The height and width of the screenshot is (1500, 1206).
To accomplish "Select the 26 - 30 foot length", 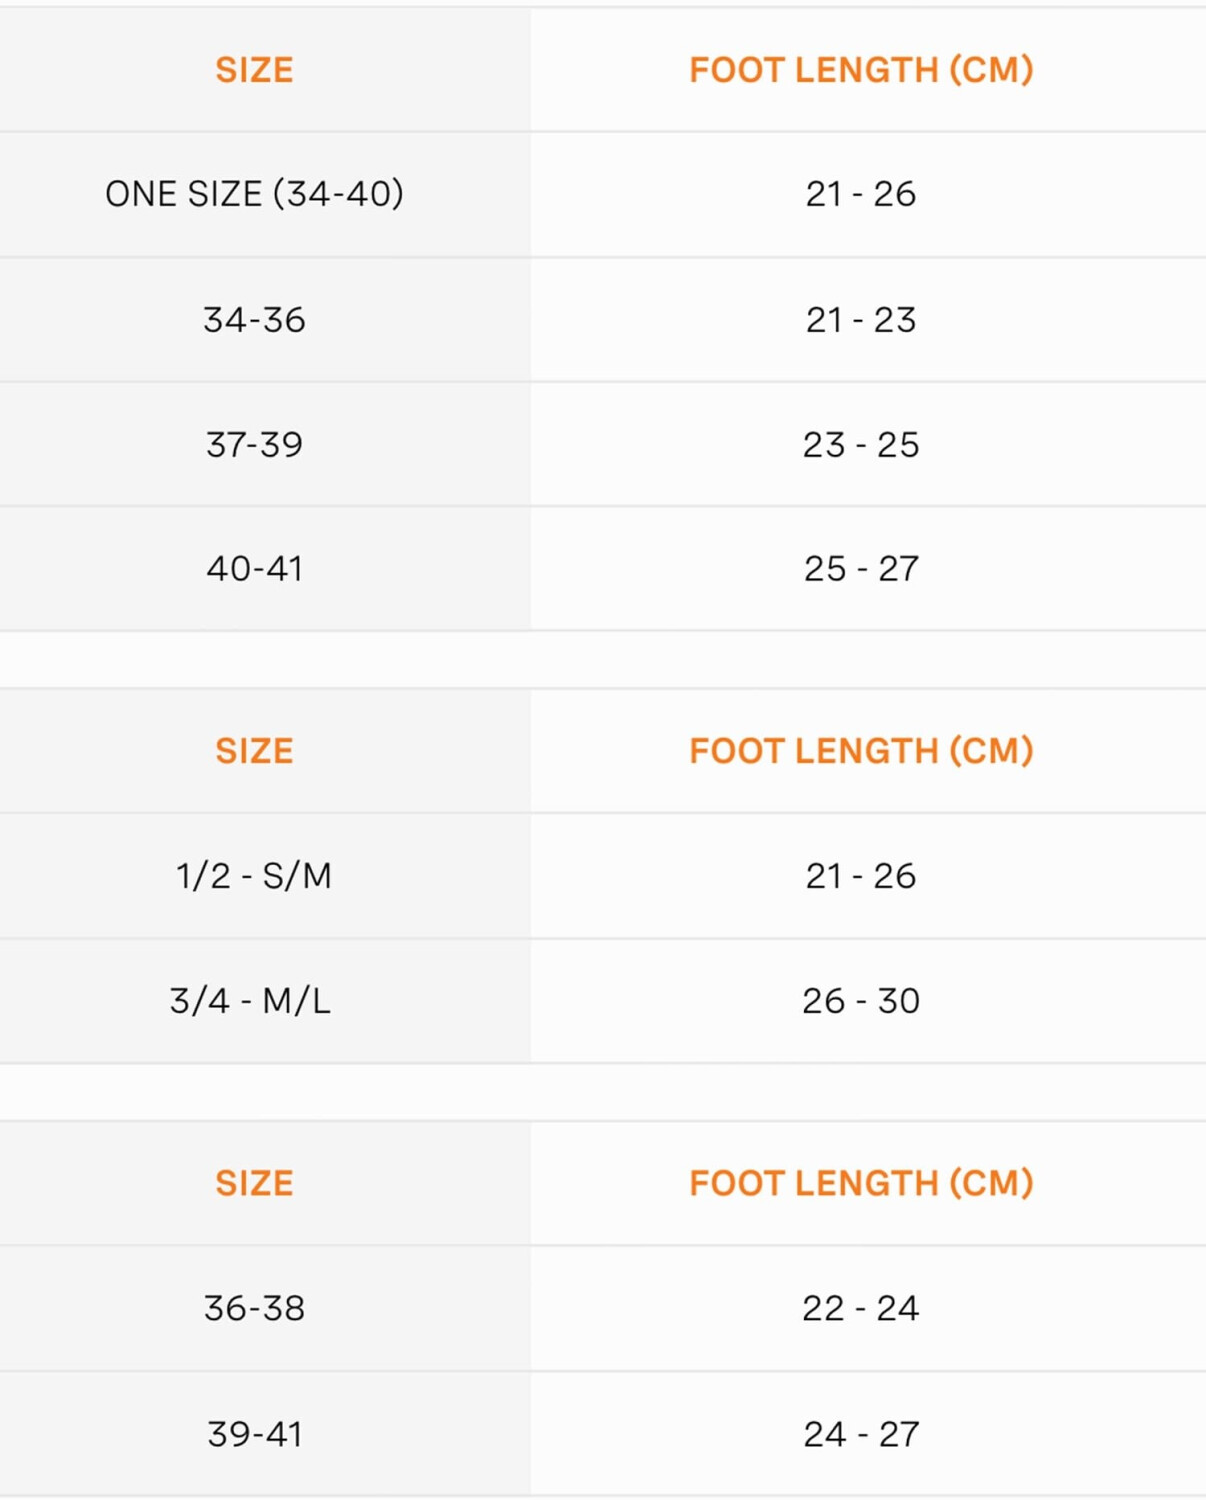I will 860,1000.
